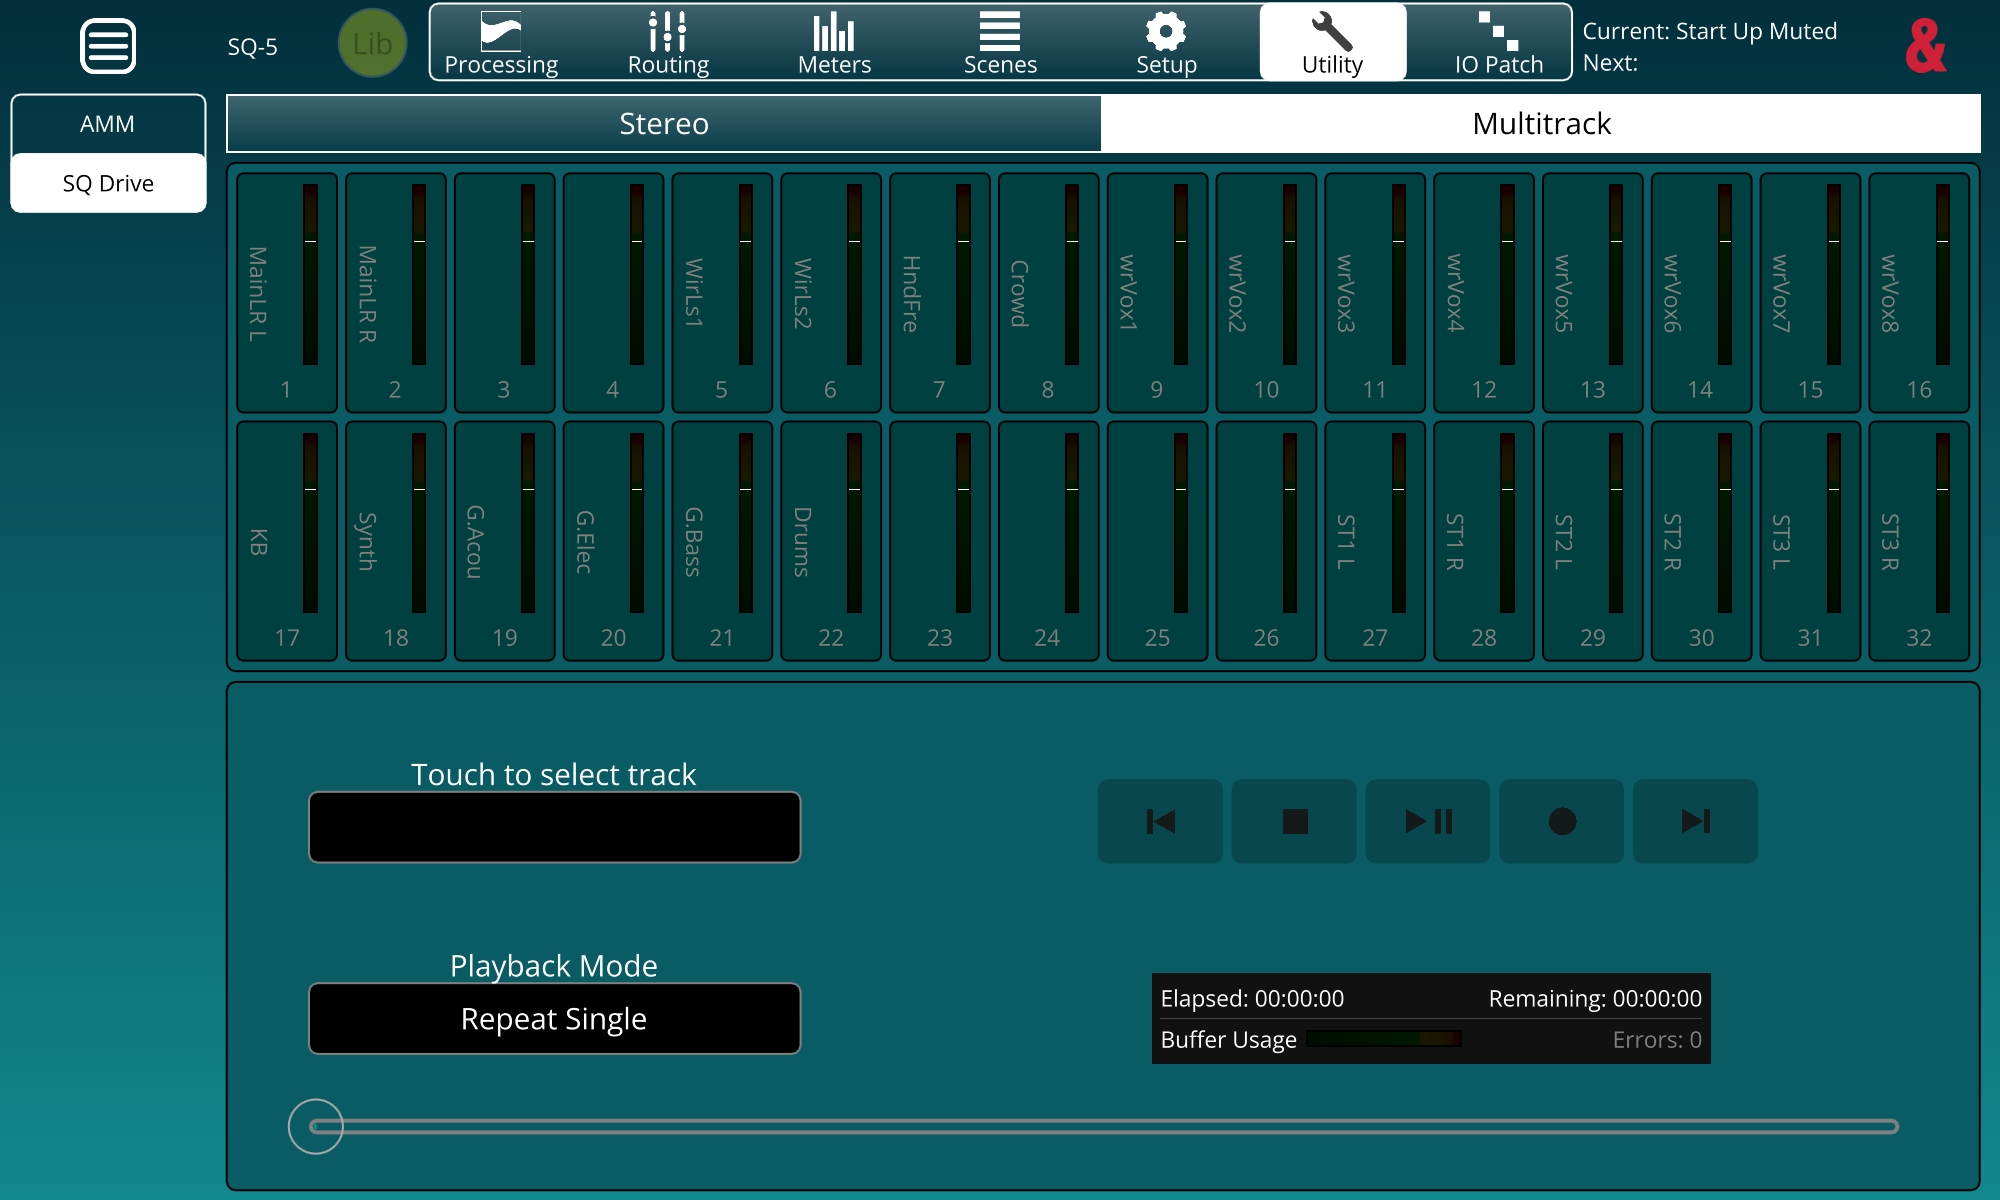
Task: Toggle play/pause transport button
Action: pos(1427,821)
